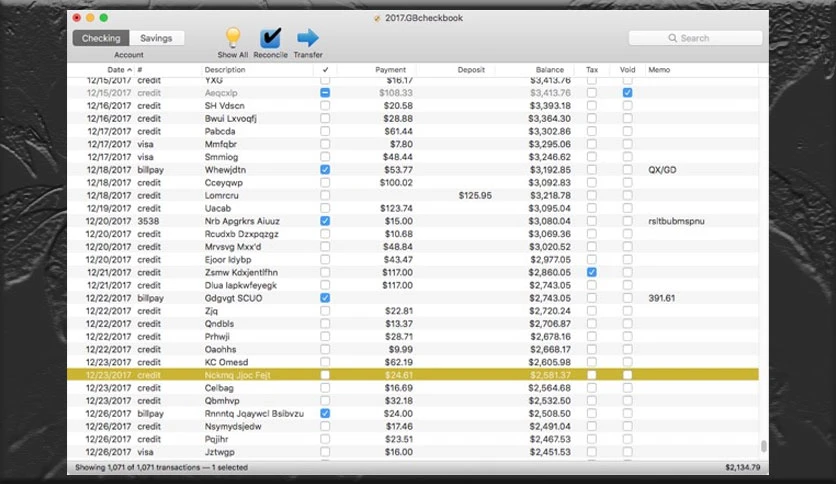Sort by the cleared checkmark column header
836x484 pixels.
point(325,70)
